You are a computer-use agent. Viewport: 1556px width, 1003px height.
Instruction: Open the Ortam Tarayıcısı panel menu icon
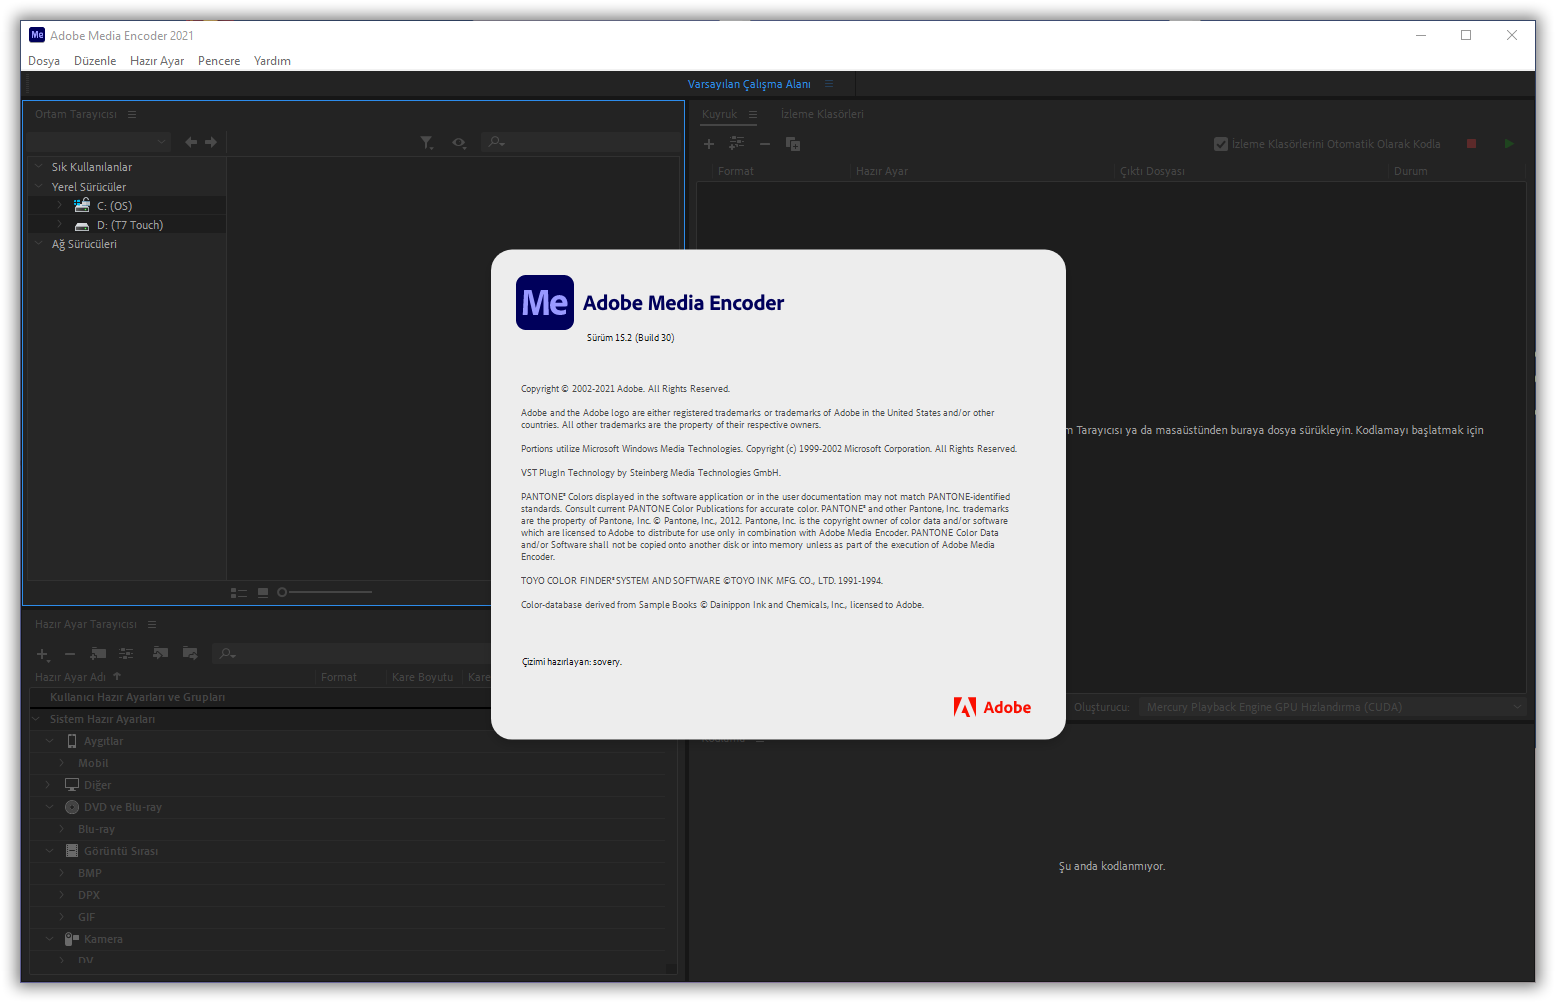pos(132,114)
